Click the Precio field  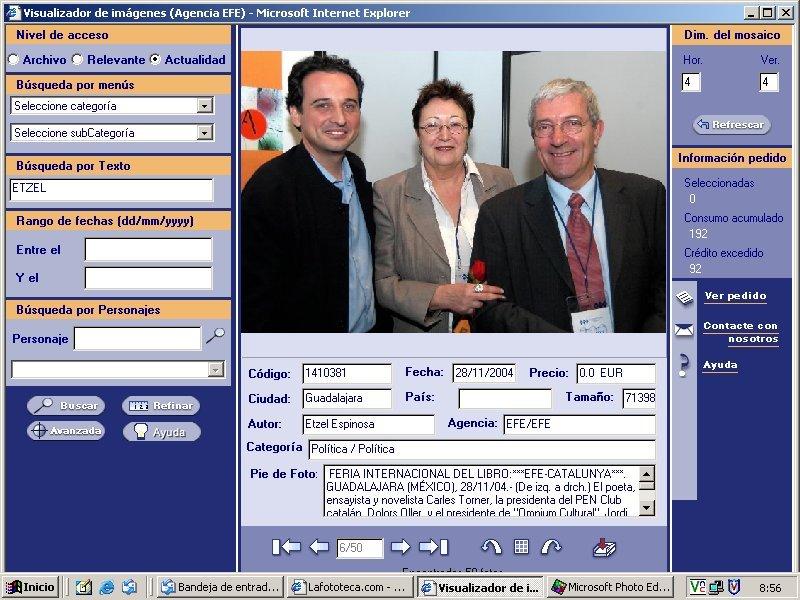(616, 373)
